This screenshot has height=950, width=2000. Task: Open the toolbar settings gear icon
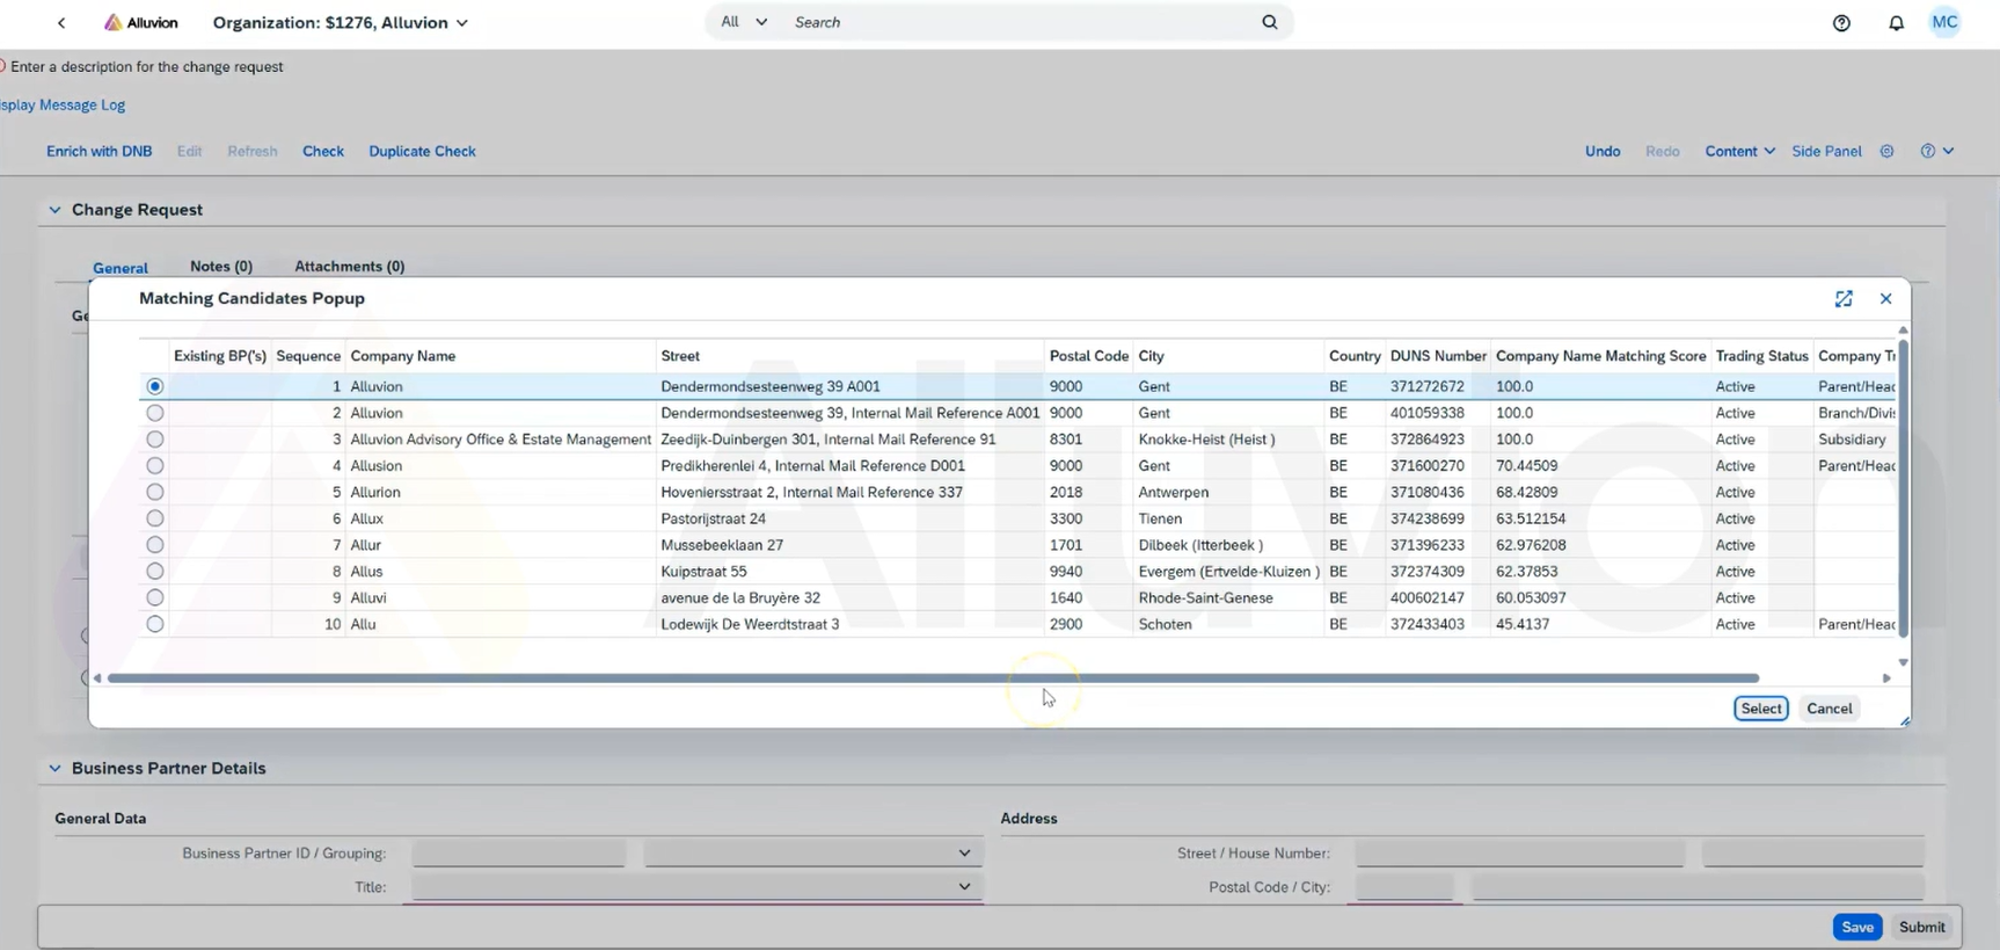[x=1887, y=151]
